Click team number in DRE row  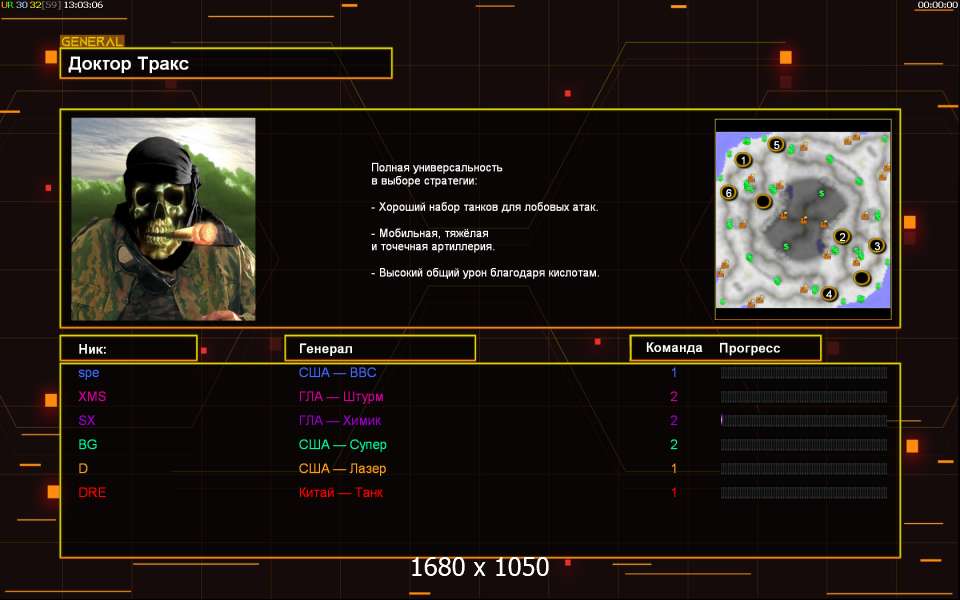point(674,492)
